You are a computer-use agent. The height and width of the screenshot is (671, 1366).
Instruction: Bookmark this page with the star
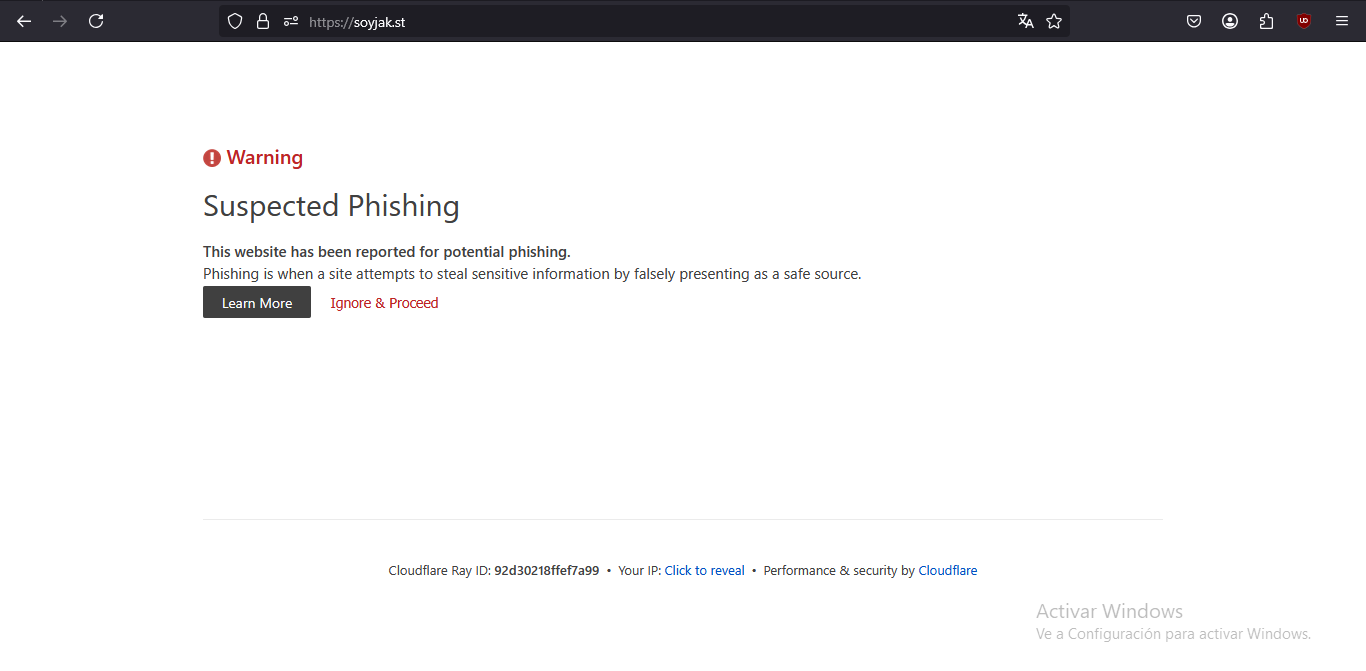pyautogui.click(x=1054, y=21)
